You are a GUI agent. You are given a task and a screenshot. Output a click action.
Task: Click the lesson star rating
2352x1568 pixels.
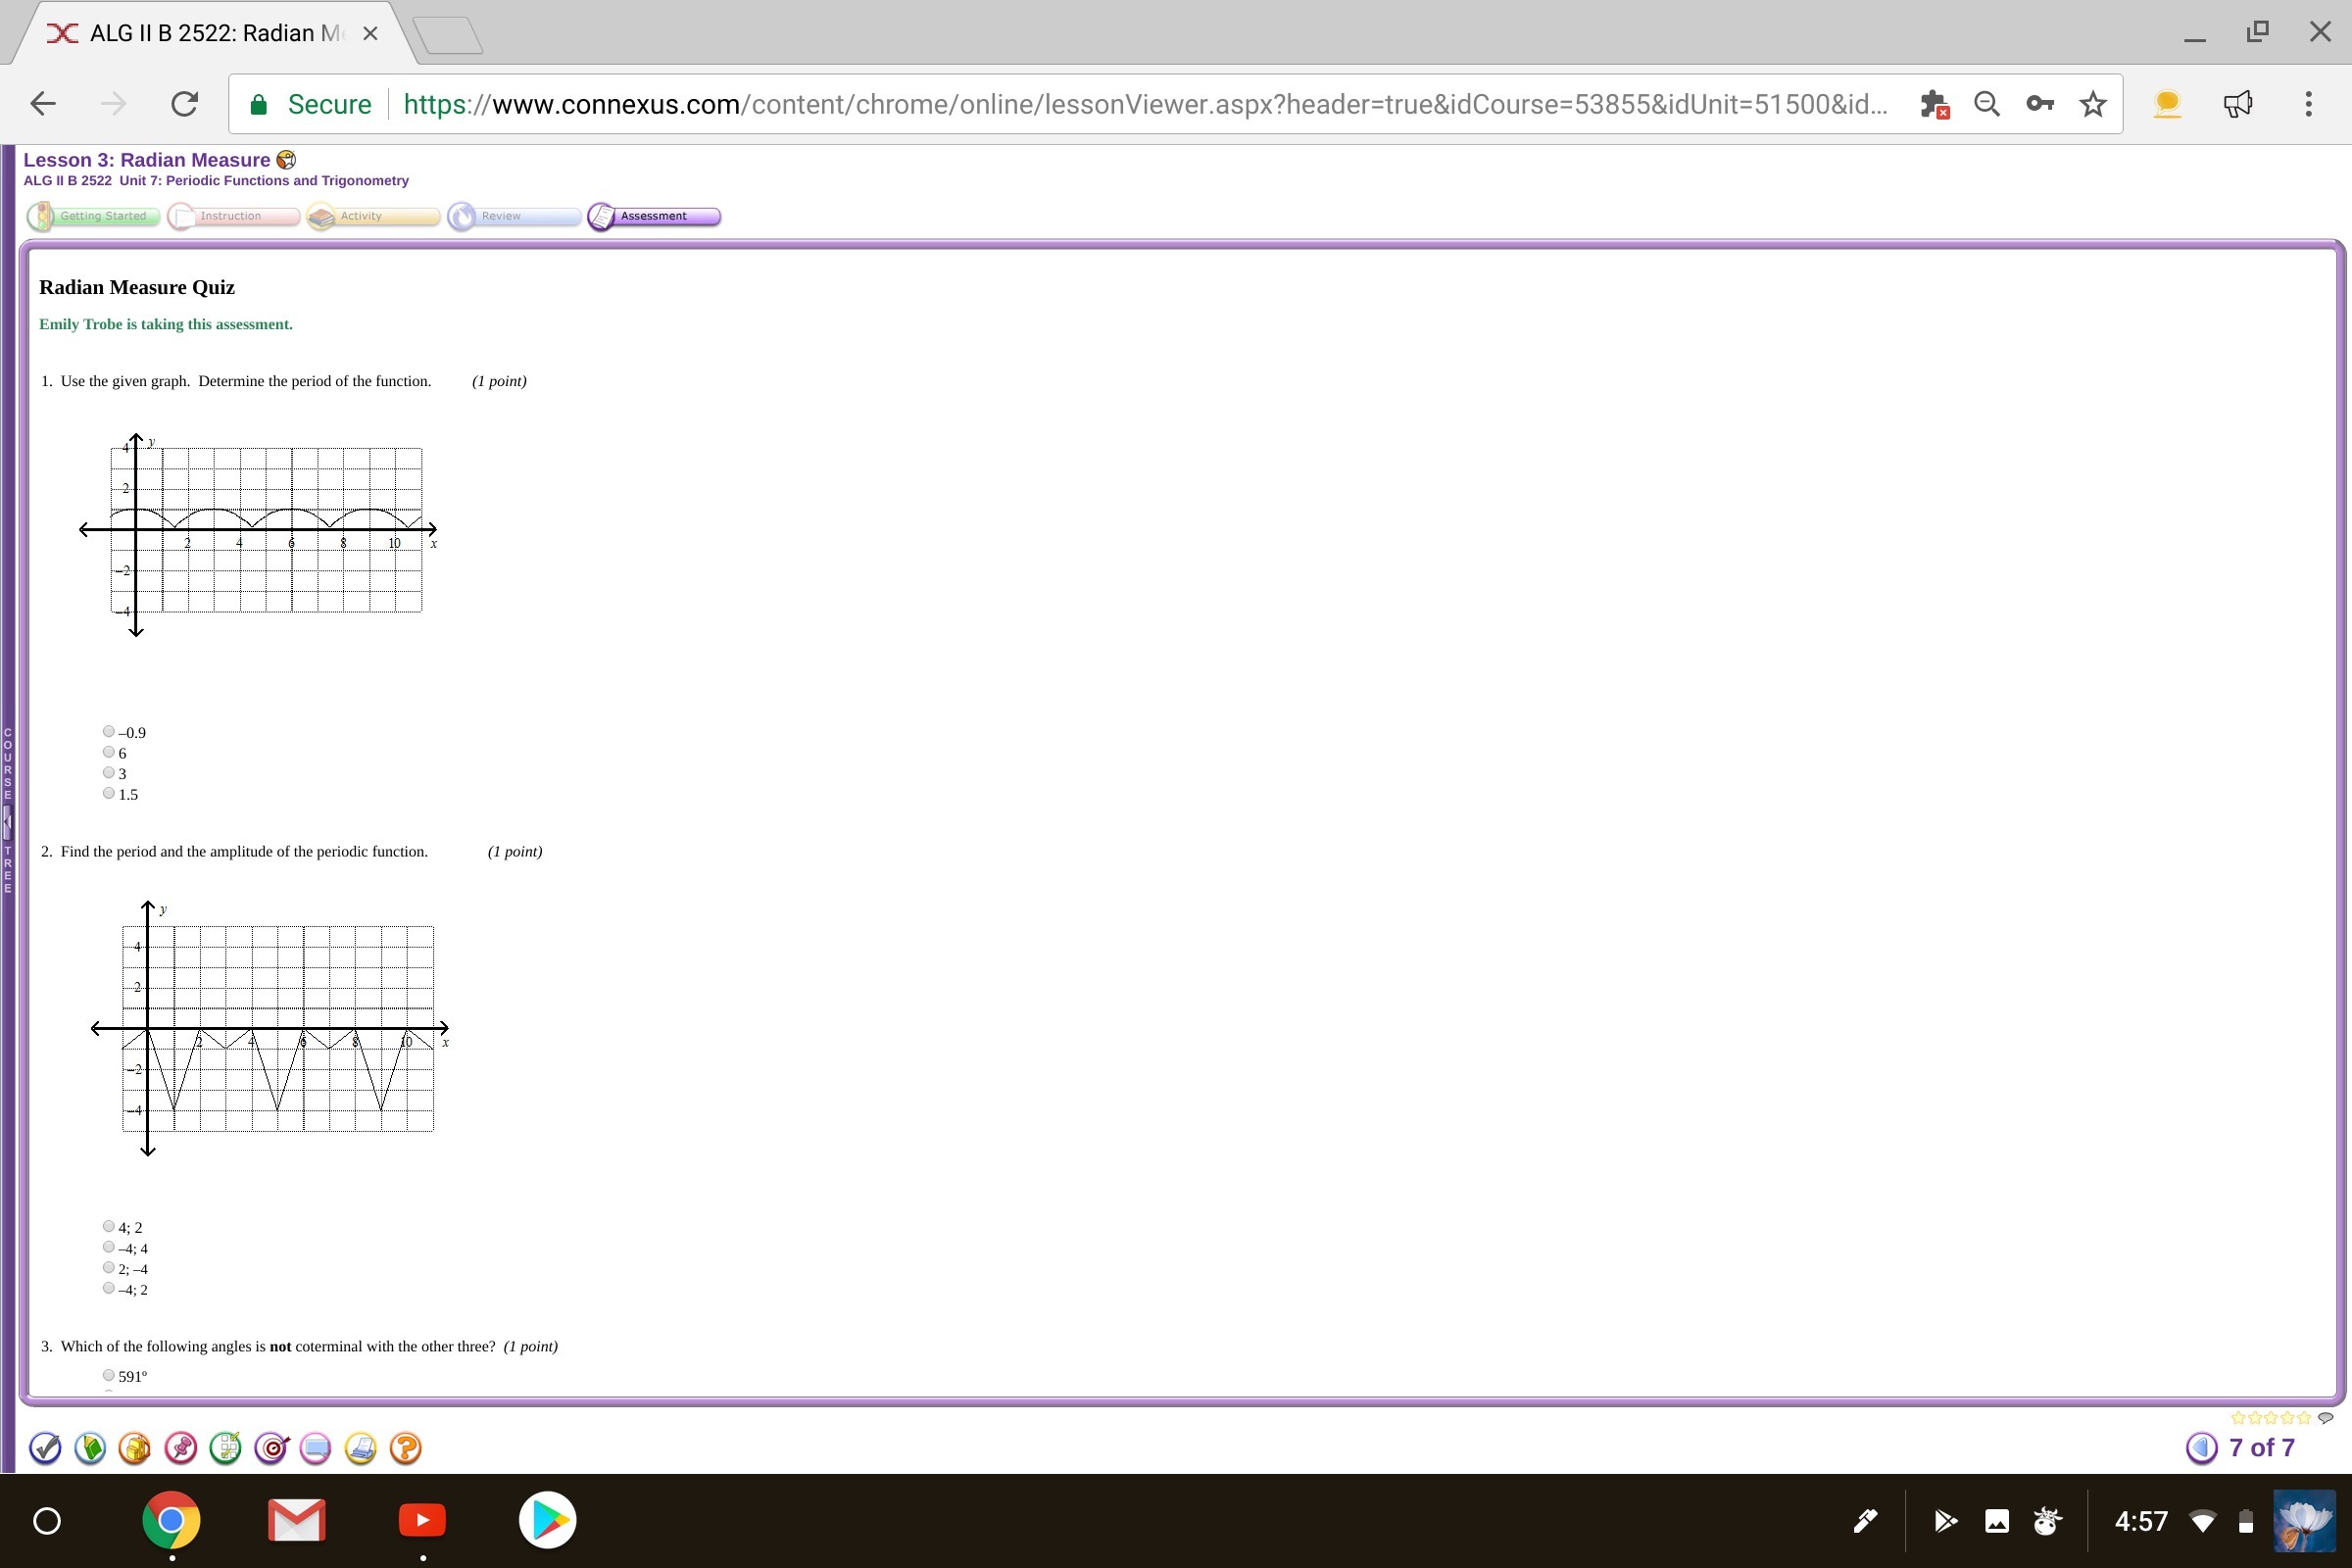click(x=2270, y=1418)
